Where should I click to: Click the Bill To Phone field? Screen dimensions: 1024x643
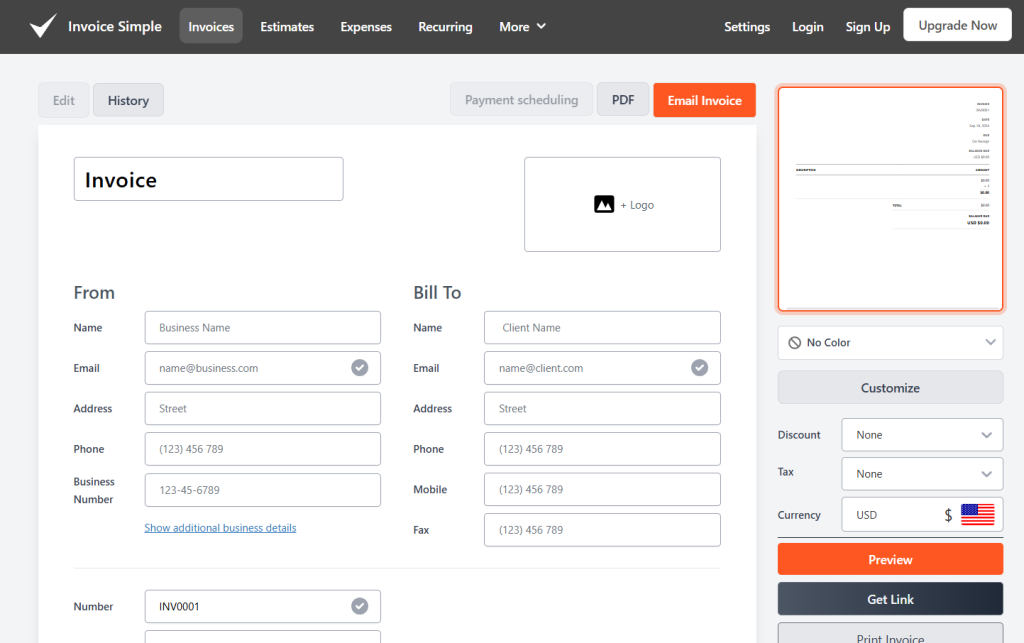click(602, 449)
